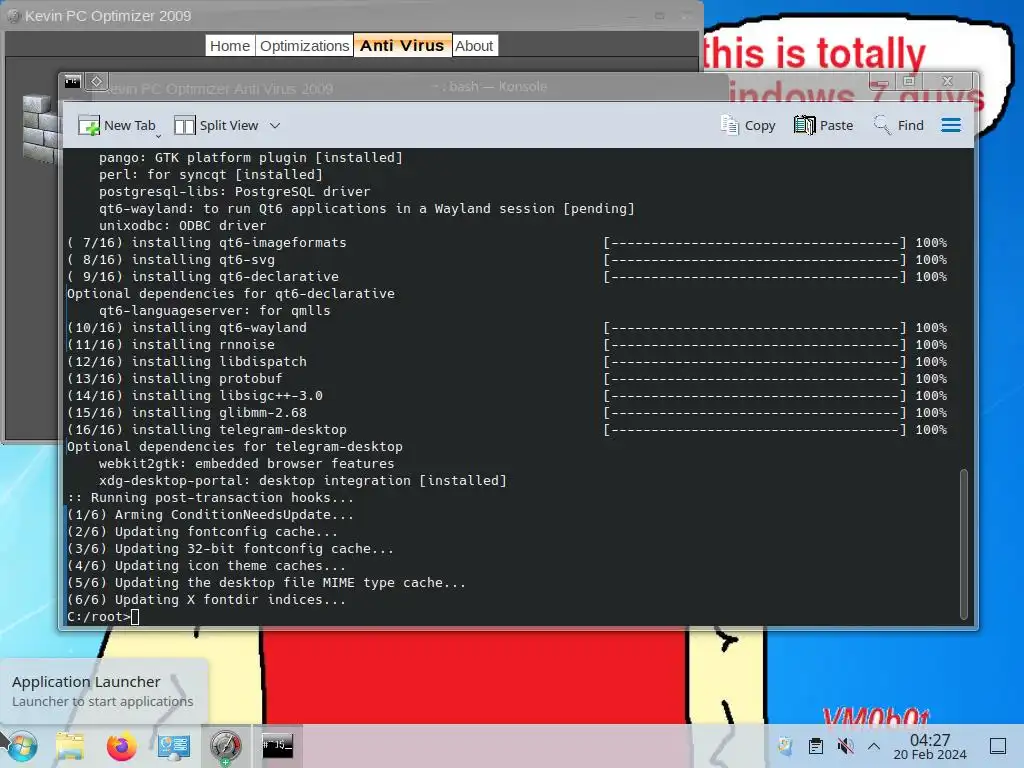The height and width of the screenshot is (768, 1024).
Task: Click the 'installing protobuf' line
Action: click(174, 379)
